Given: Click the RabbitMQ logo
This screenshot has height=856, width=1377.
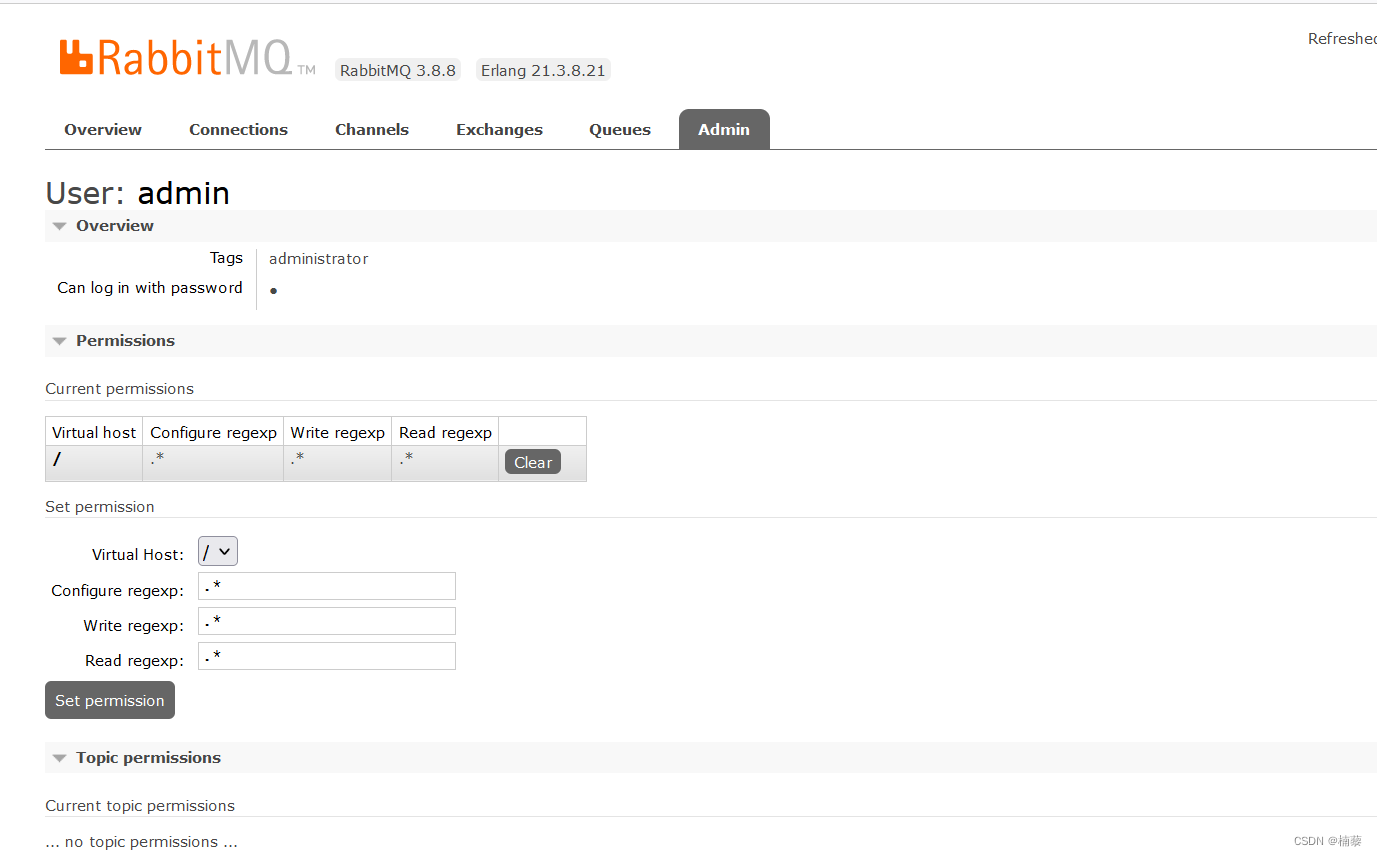Looking at the screenshot, I should click(187, 58).
